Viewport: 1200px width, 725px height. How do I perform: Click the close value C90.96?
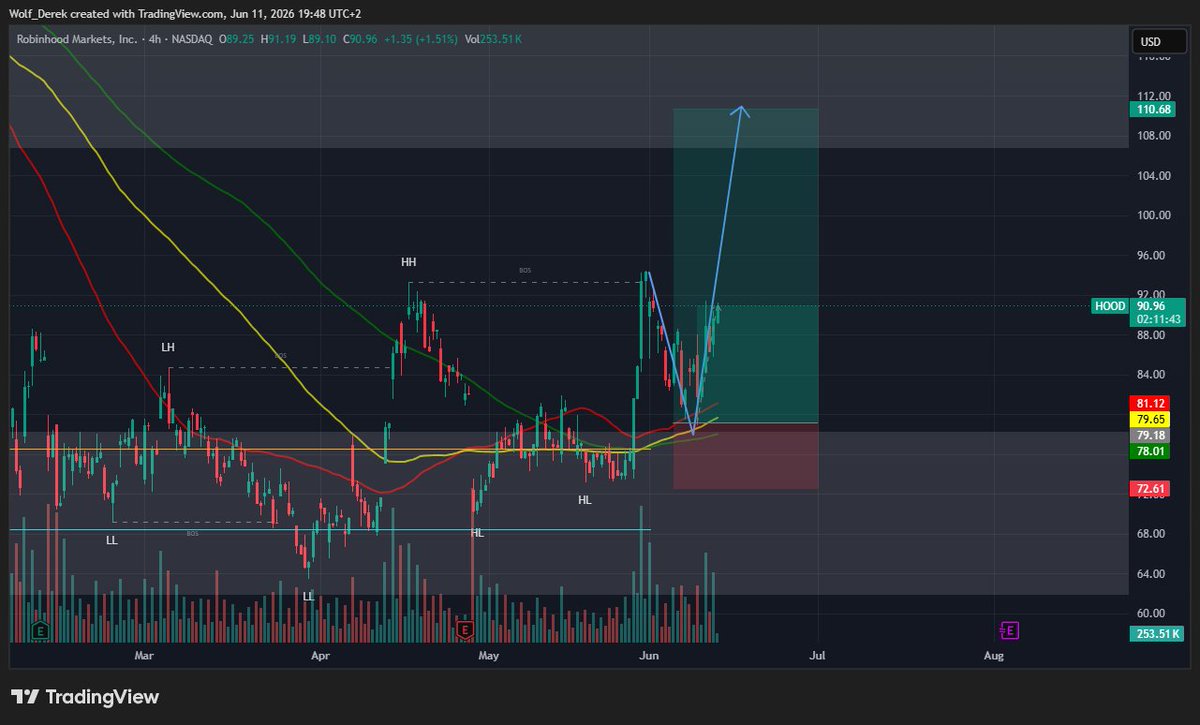click(x=361, y=39)
